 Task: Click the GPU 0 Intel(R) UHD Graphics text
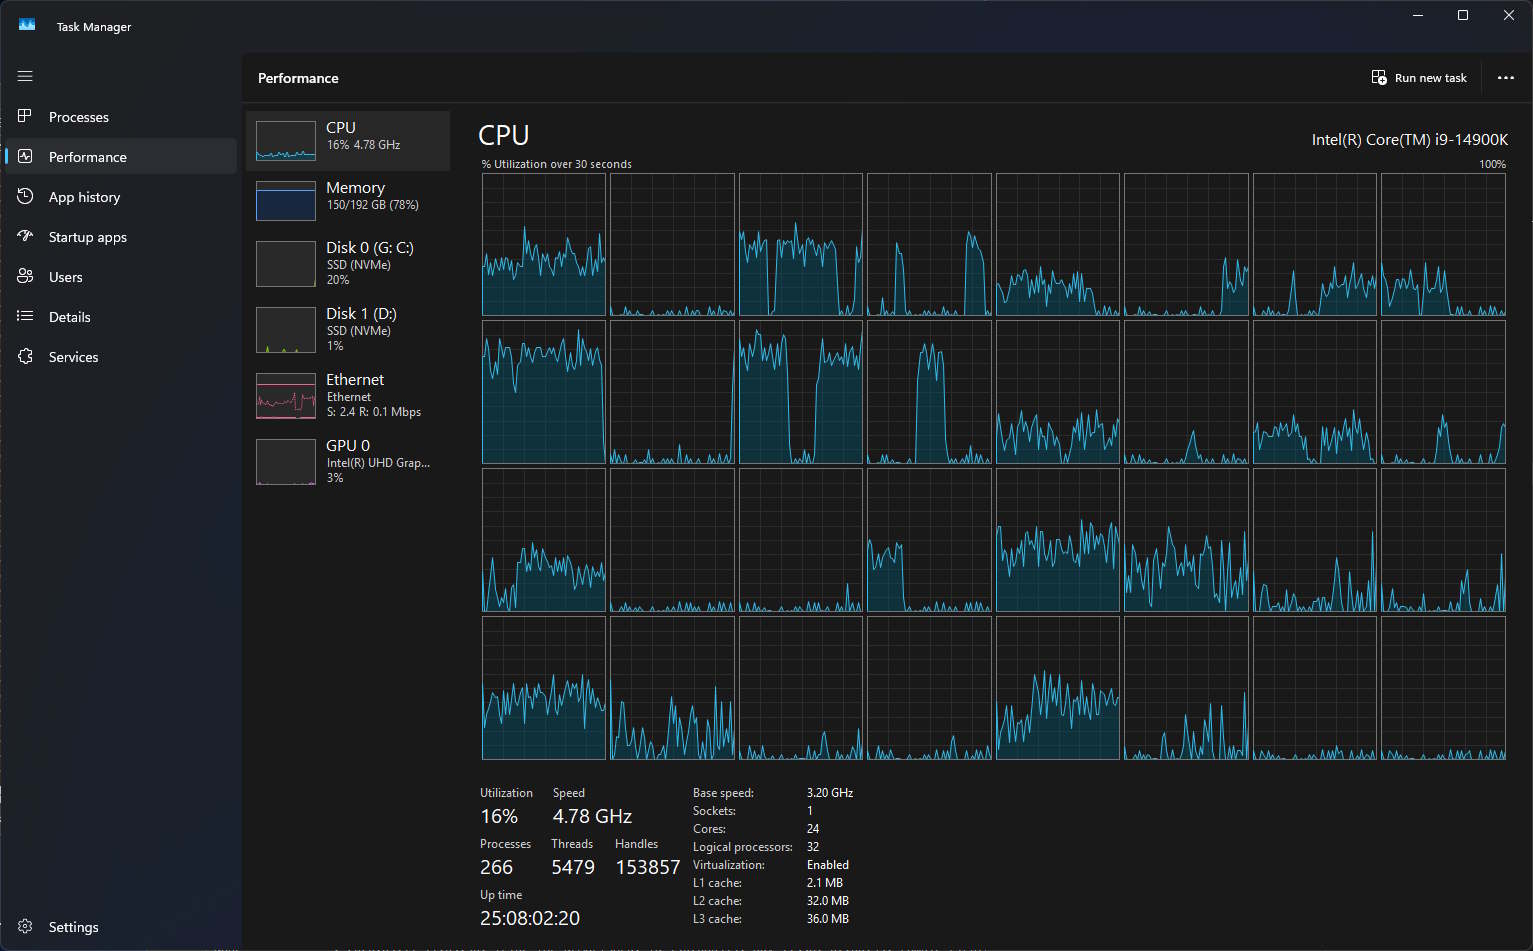pos(378,462)
